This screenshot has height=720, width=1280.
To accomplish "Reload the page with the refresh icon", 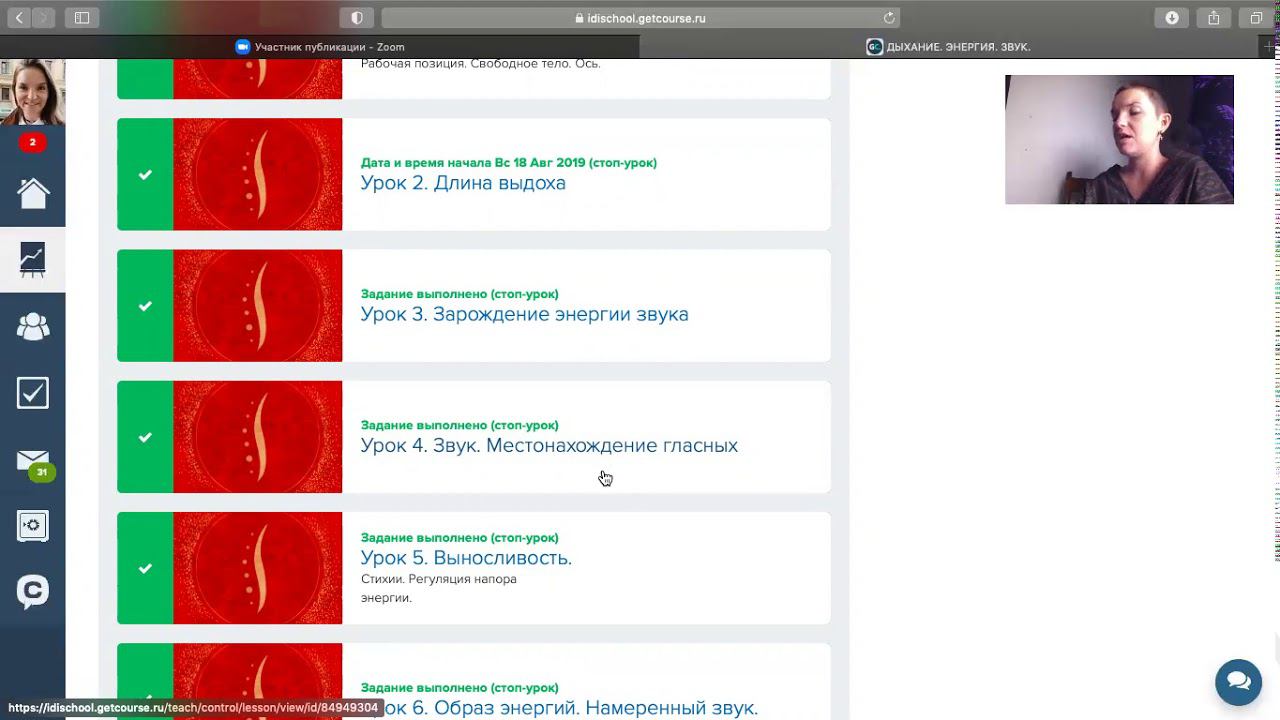I will coord(889,18).
